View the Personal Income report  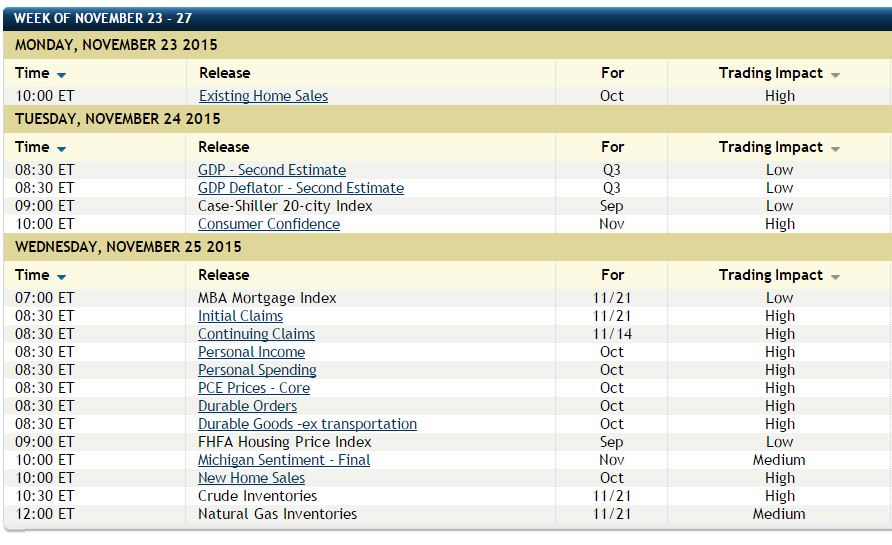251,352
